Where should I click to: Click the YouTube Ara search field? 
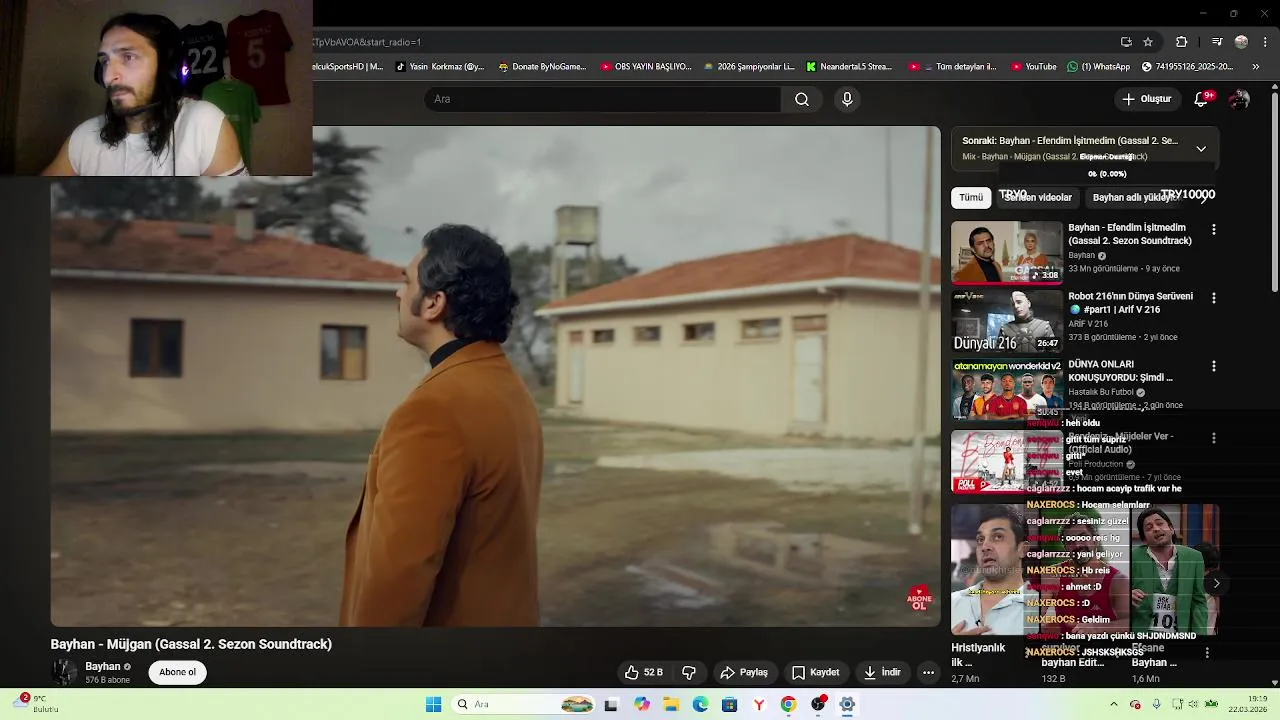coord(603,99)
